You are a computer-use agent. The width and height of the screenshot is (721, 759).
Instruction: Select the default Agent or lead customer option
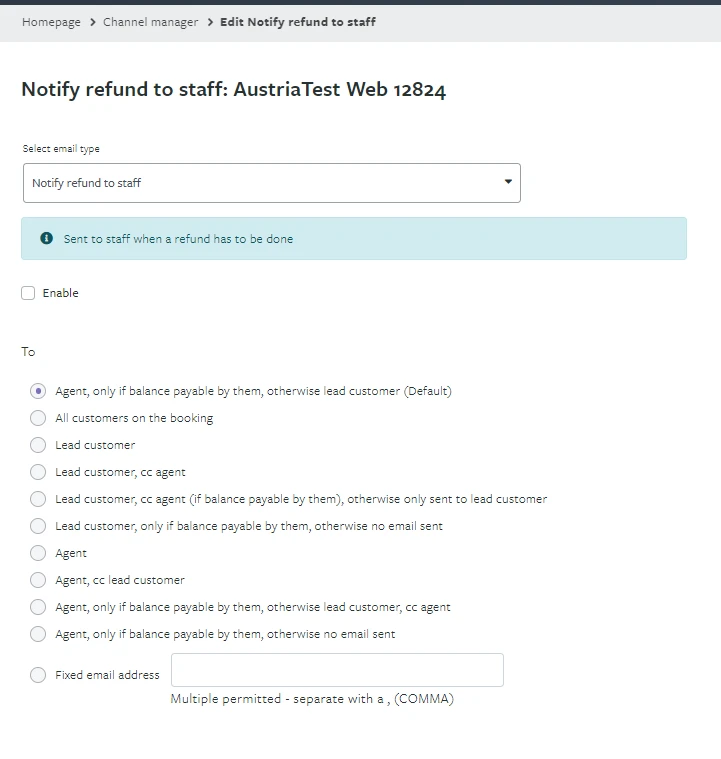click(38, 391)
